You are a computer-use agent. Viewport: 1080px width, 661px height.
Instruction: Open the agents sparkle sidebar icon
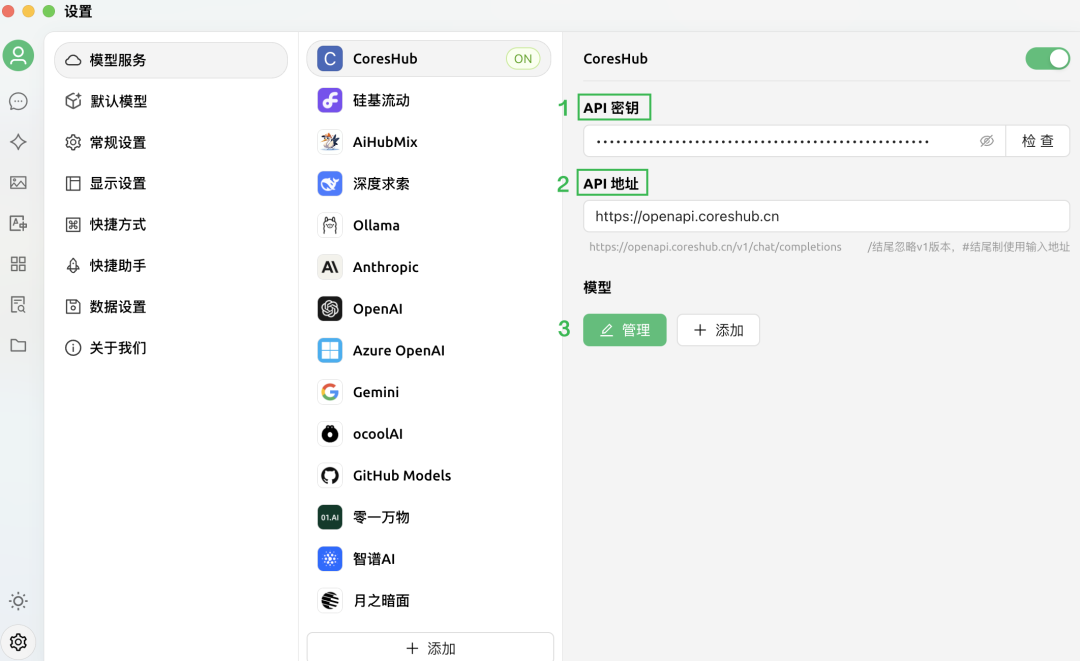[19, 142]
